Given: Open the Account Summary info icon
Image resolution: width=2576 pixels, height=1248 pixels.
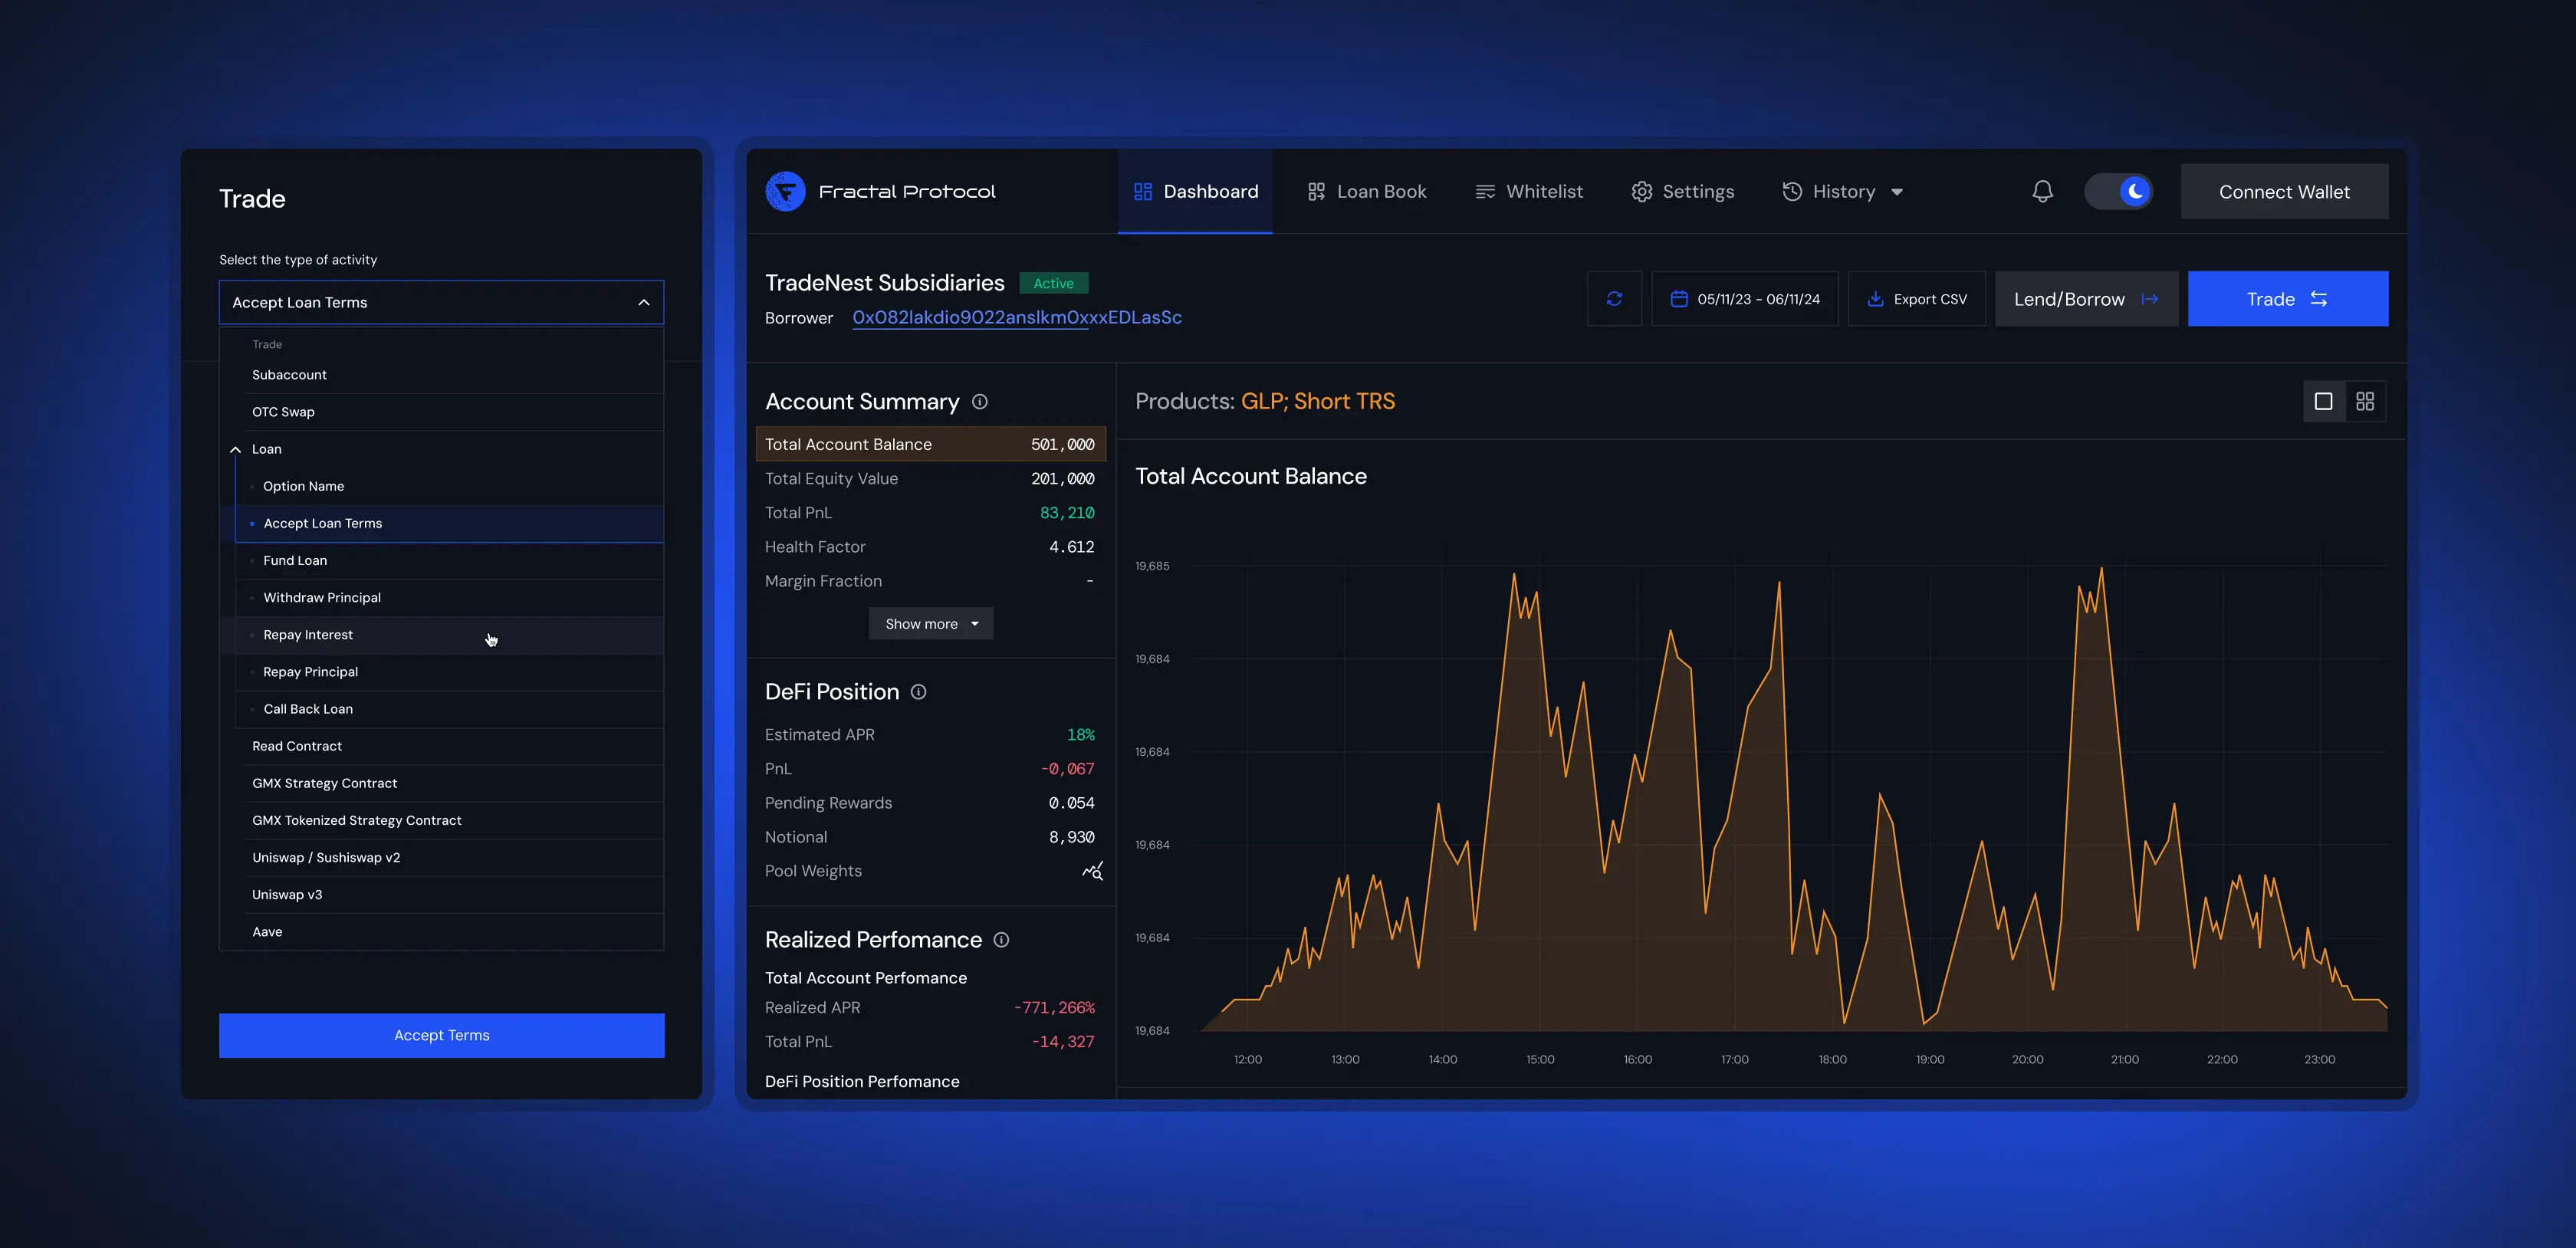Looking at the screenshot, I should [x=980, y=401].
